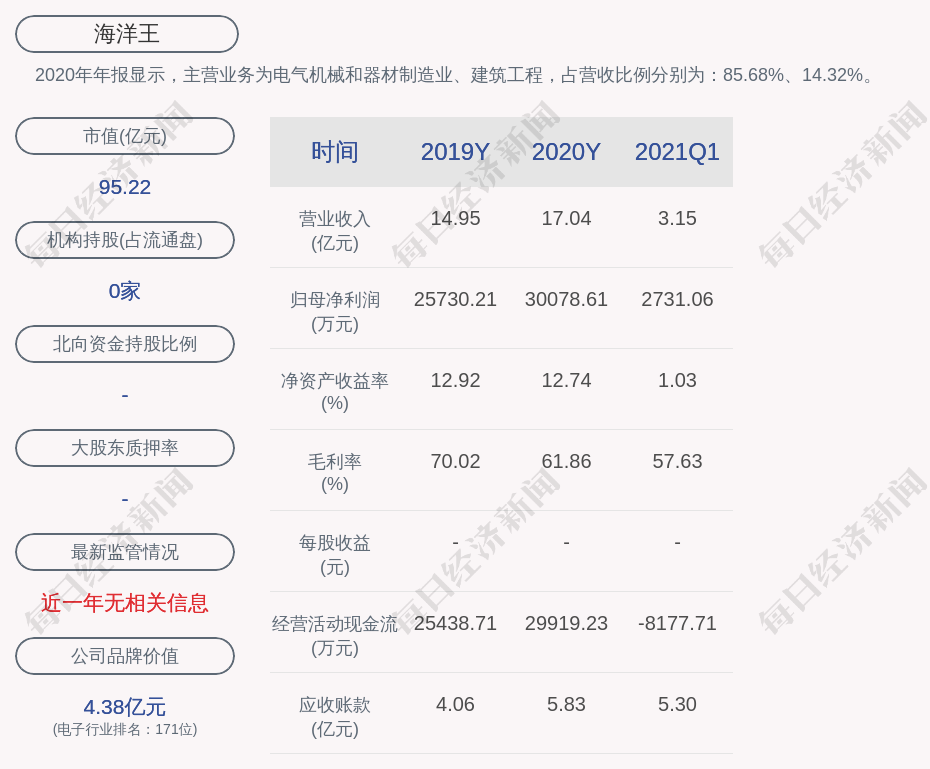Click revenue value 3.15
Image resolution: width=930 pixels, height=769 pixels.
point(677,218)
